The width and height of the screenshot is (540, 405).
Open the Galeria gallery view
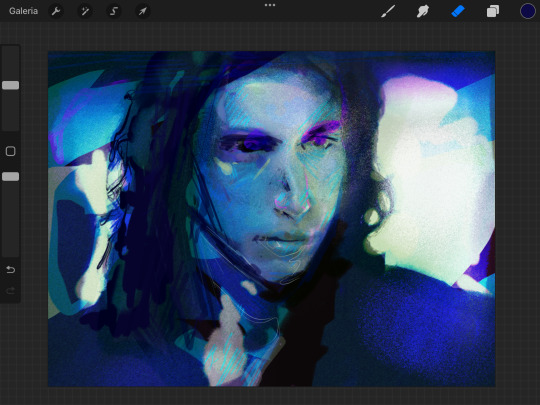(23, 11)
